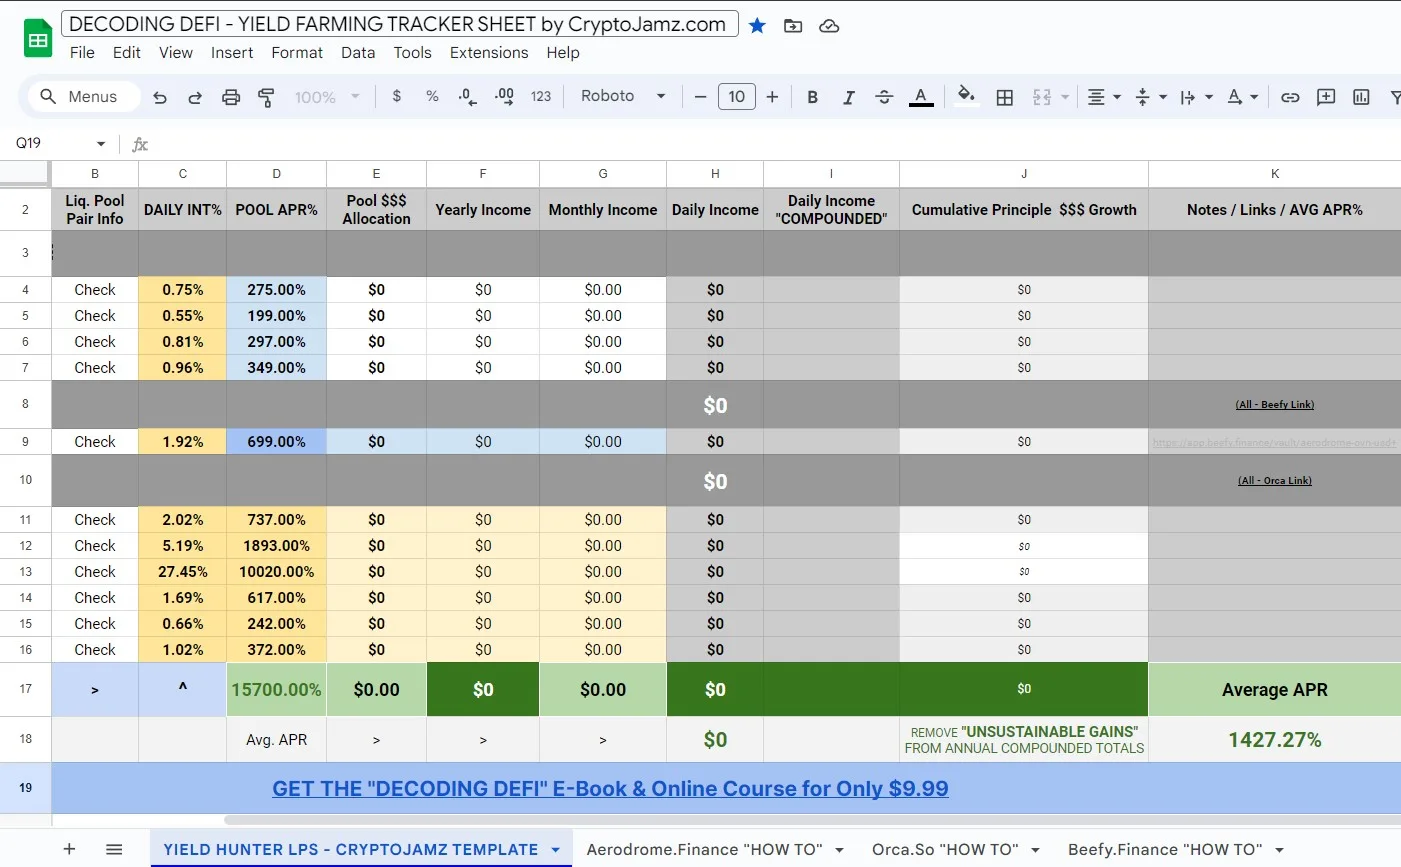Open the Move to folder icon
This screenshot has width=1401, height=867.
click(x=793, y=26)
